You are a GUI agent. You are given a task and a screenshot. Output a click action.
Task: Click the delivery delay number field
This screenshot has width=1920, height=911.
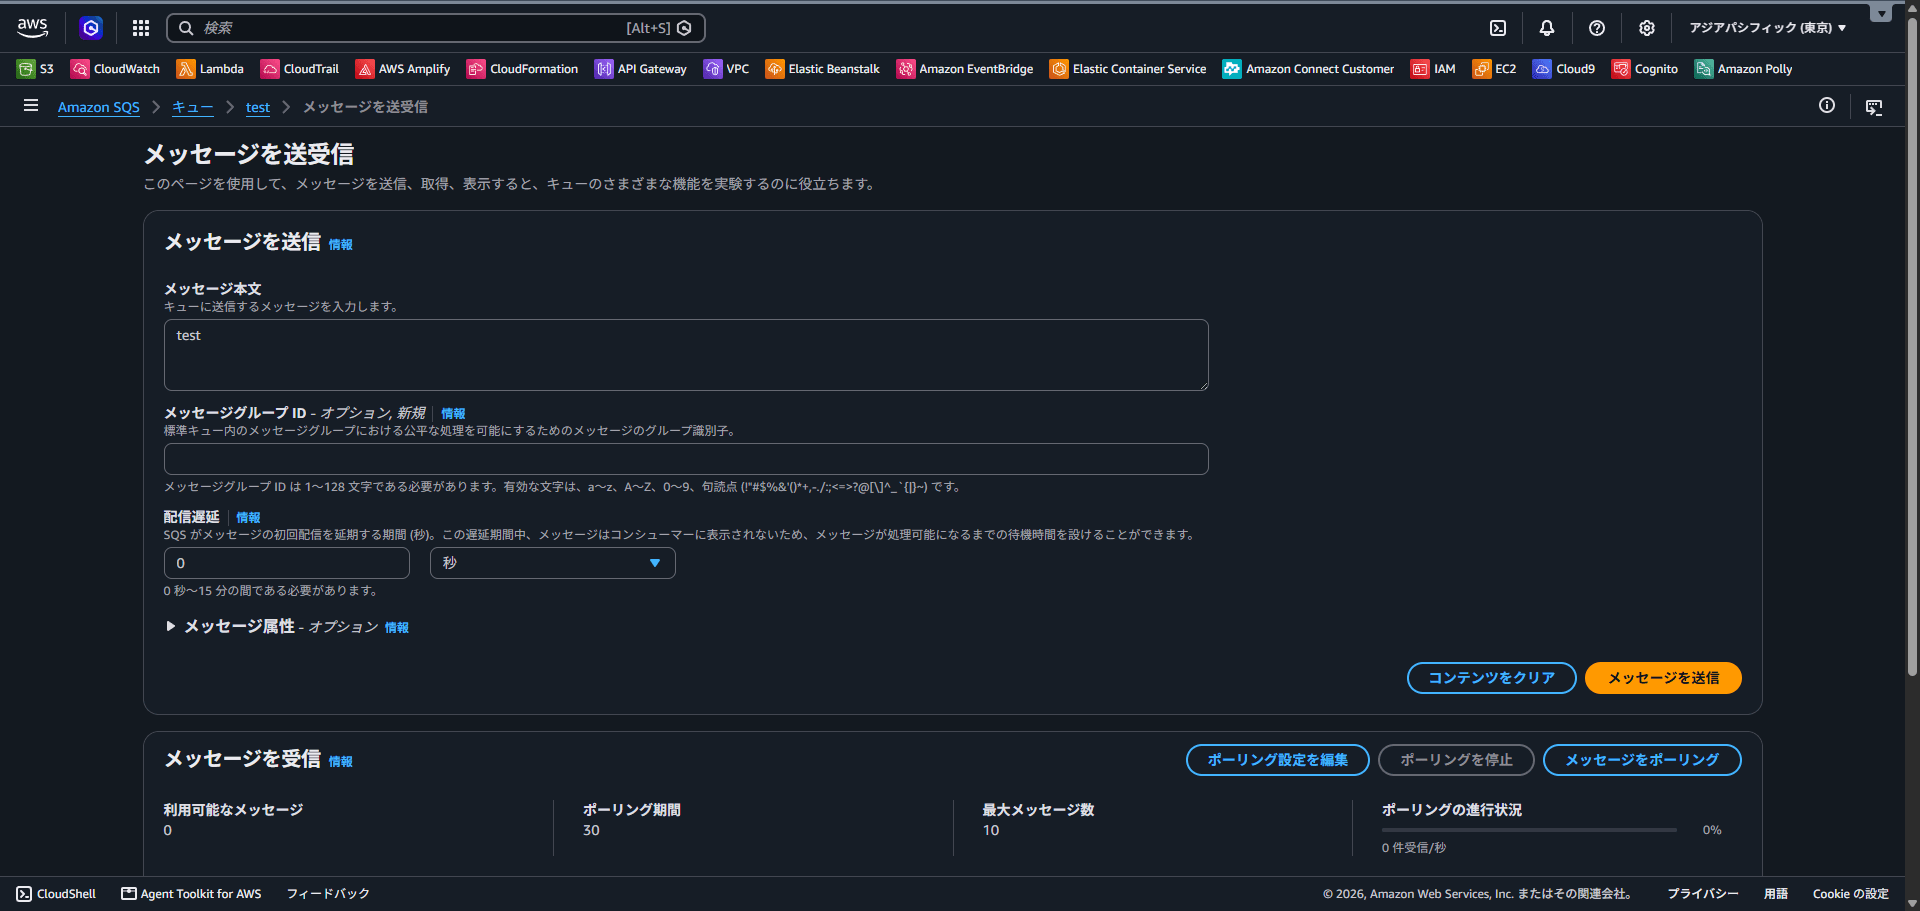(287, 563)
